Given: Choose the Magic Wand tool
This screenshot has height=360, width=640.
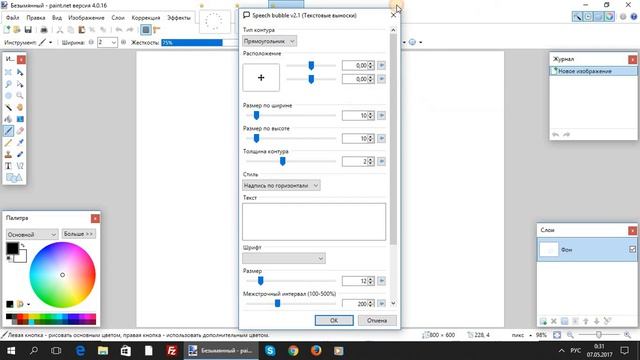Looking at the screenshot, I should tap(8, 108).
